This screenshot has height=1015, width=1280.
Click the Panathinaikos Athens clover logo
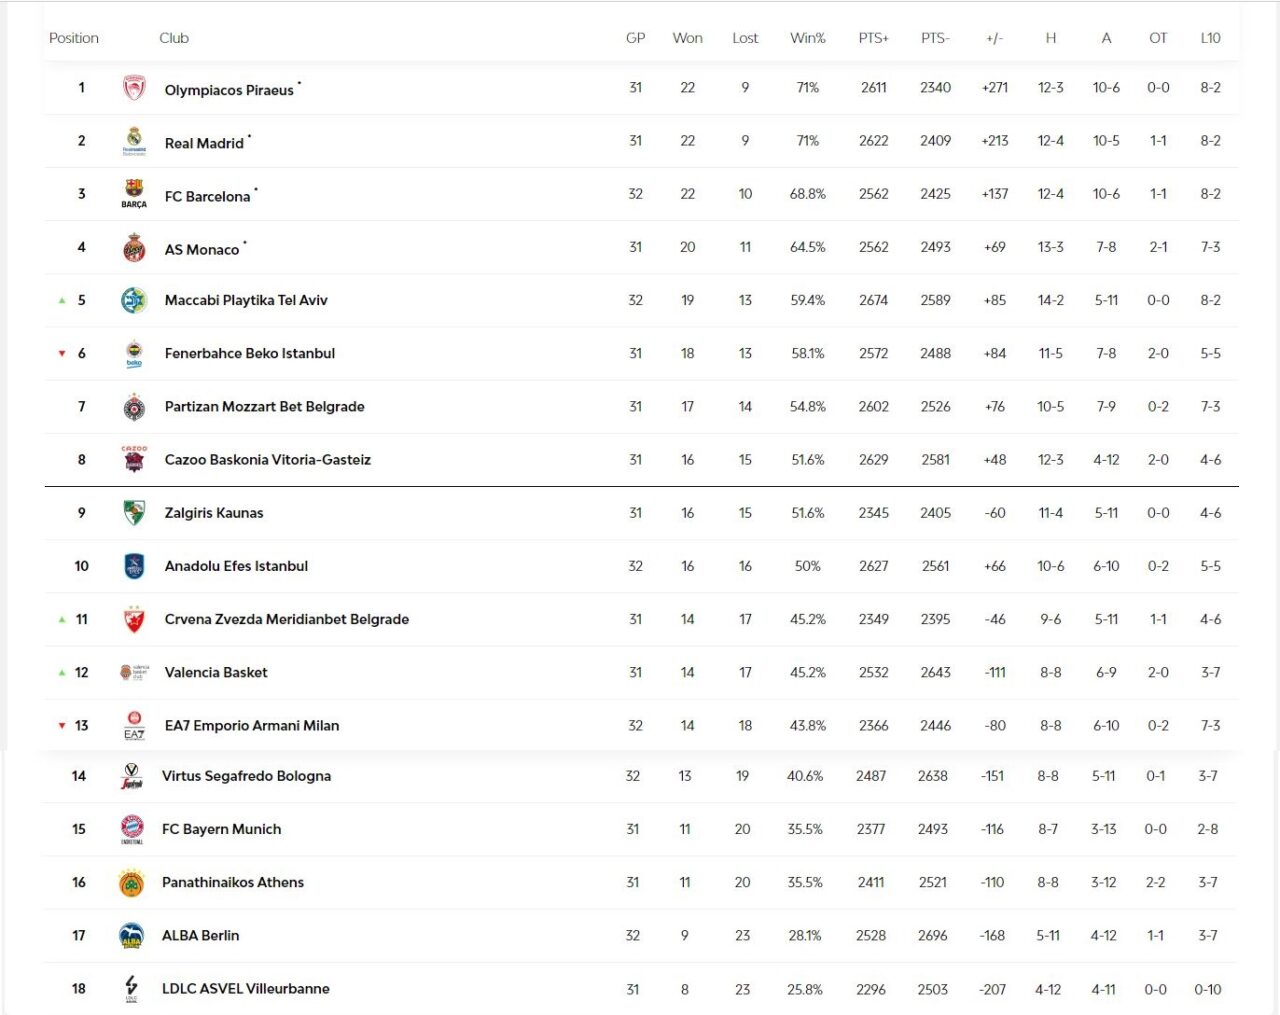(x=132, y=883)
